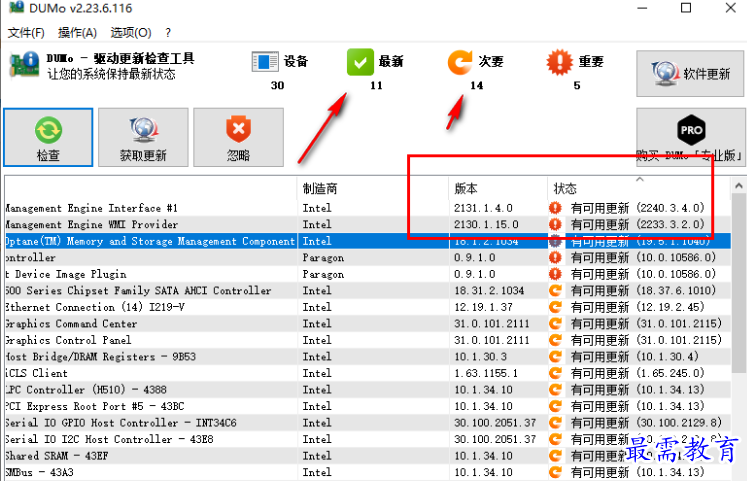Select Ethernet Connection (14) I219-V row
This screenshot has width=747, height=481.
click(368, 307)
